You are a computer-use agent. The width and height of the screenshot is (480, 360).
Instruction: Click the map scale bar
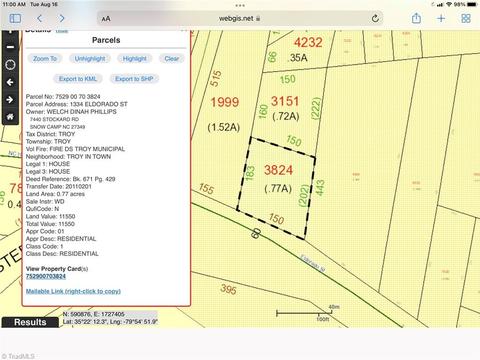304,313
